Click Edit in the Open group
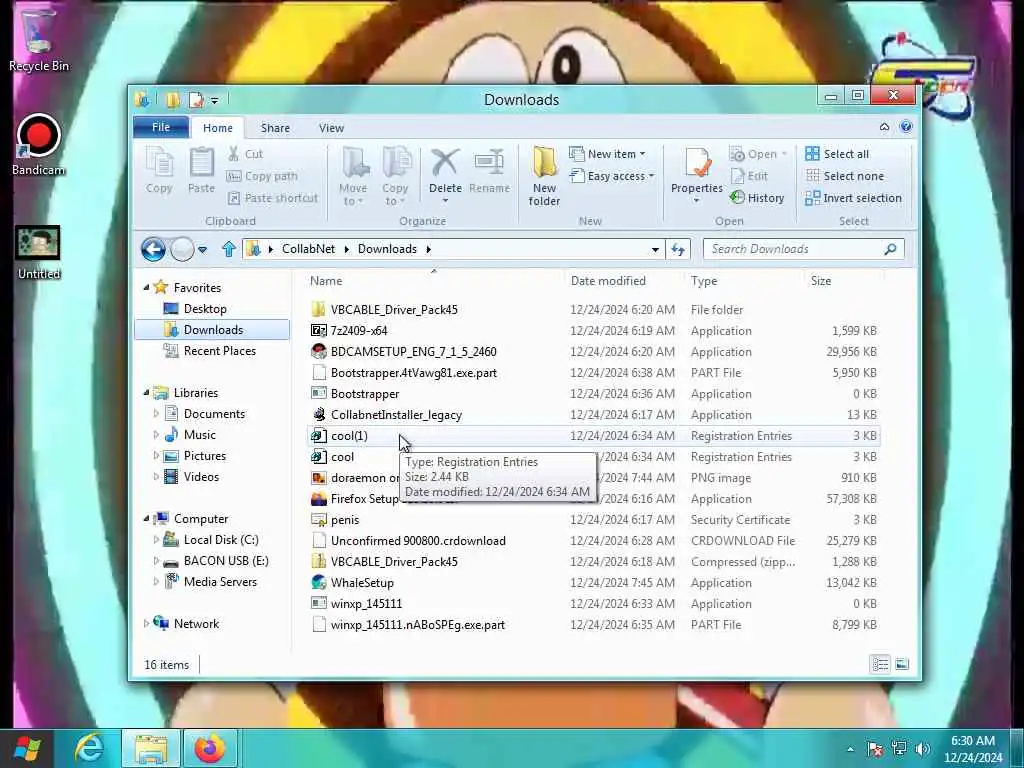 749,176
